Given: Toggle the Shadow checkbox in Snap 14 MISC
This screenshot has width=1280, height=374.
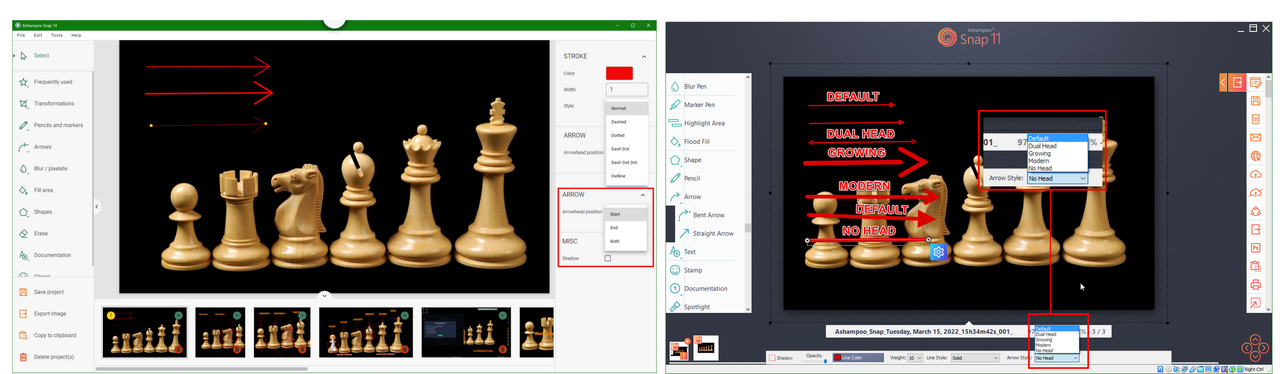Looking at the screenshot, I should [608, 258].
